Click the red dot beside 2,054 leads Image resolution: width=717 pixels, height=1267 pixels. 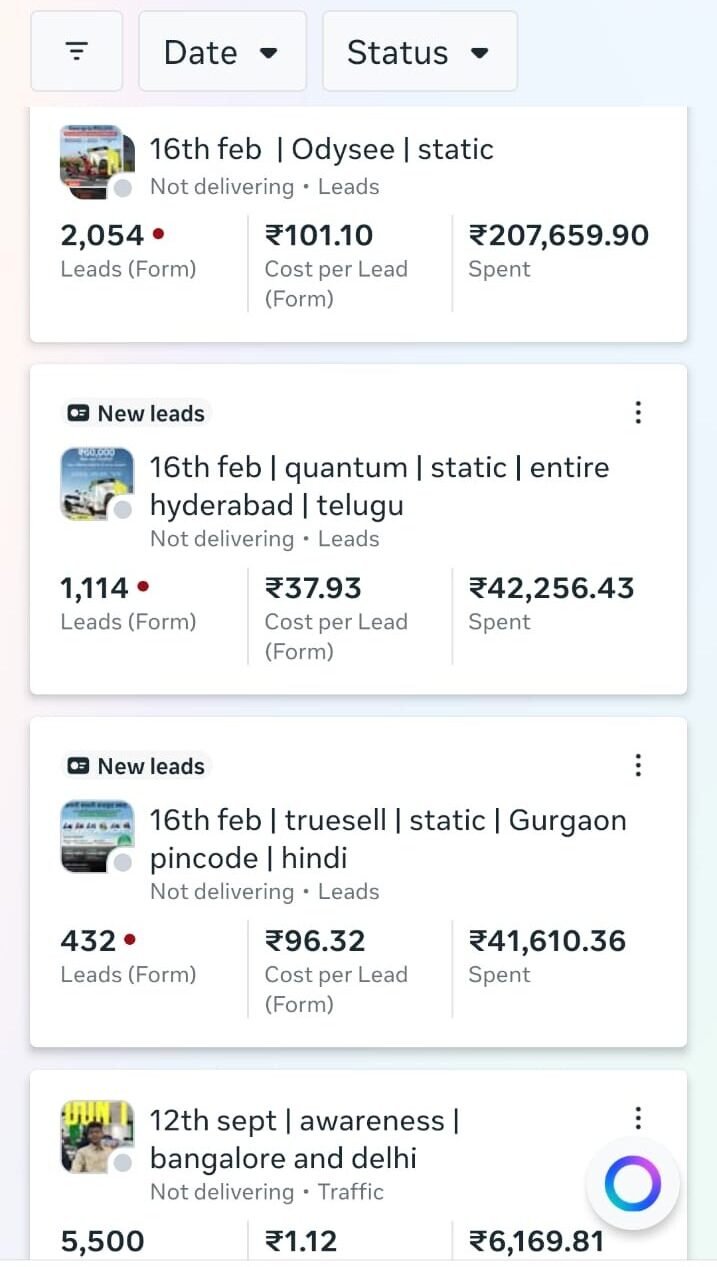(x=159, y=234)
